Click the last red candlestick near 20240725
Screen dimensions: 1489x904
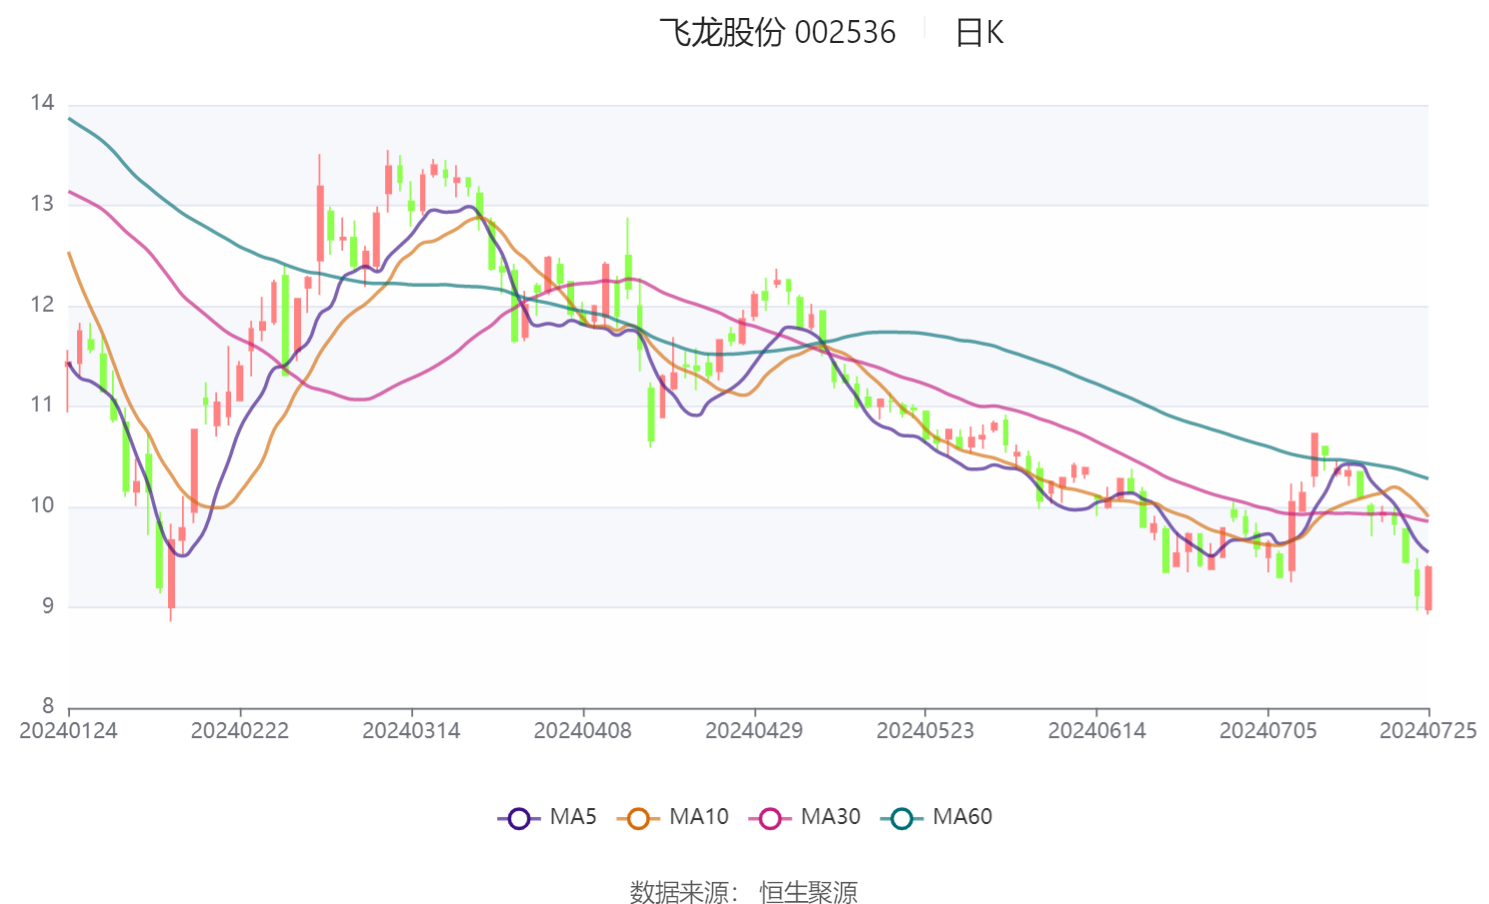[x=1428, y=589]
